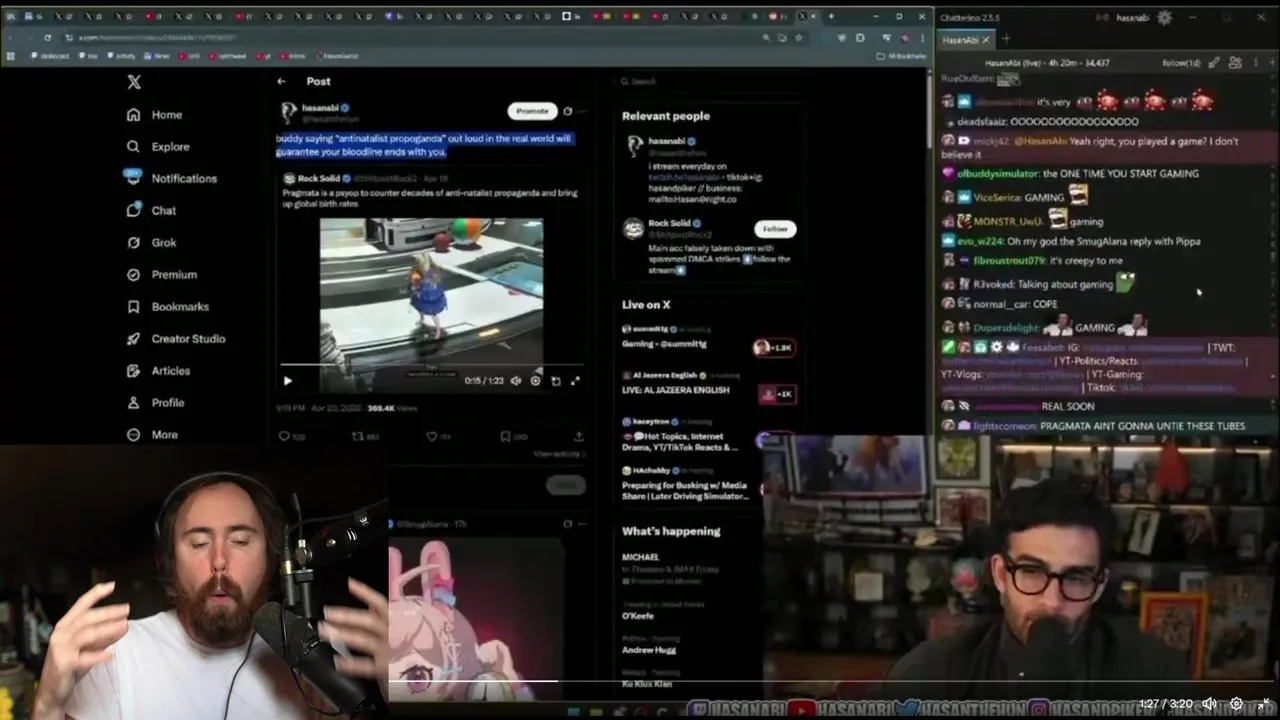Mute the outer video player

(x=1209, y=704)
